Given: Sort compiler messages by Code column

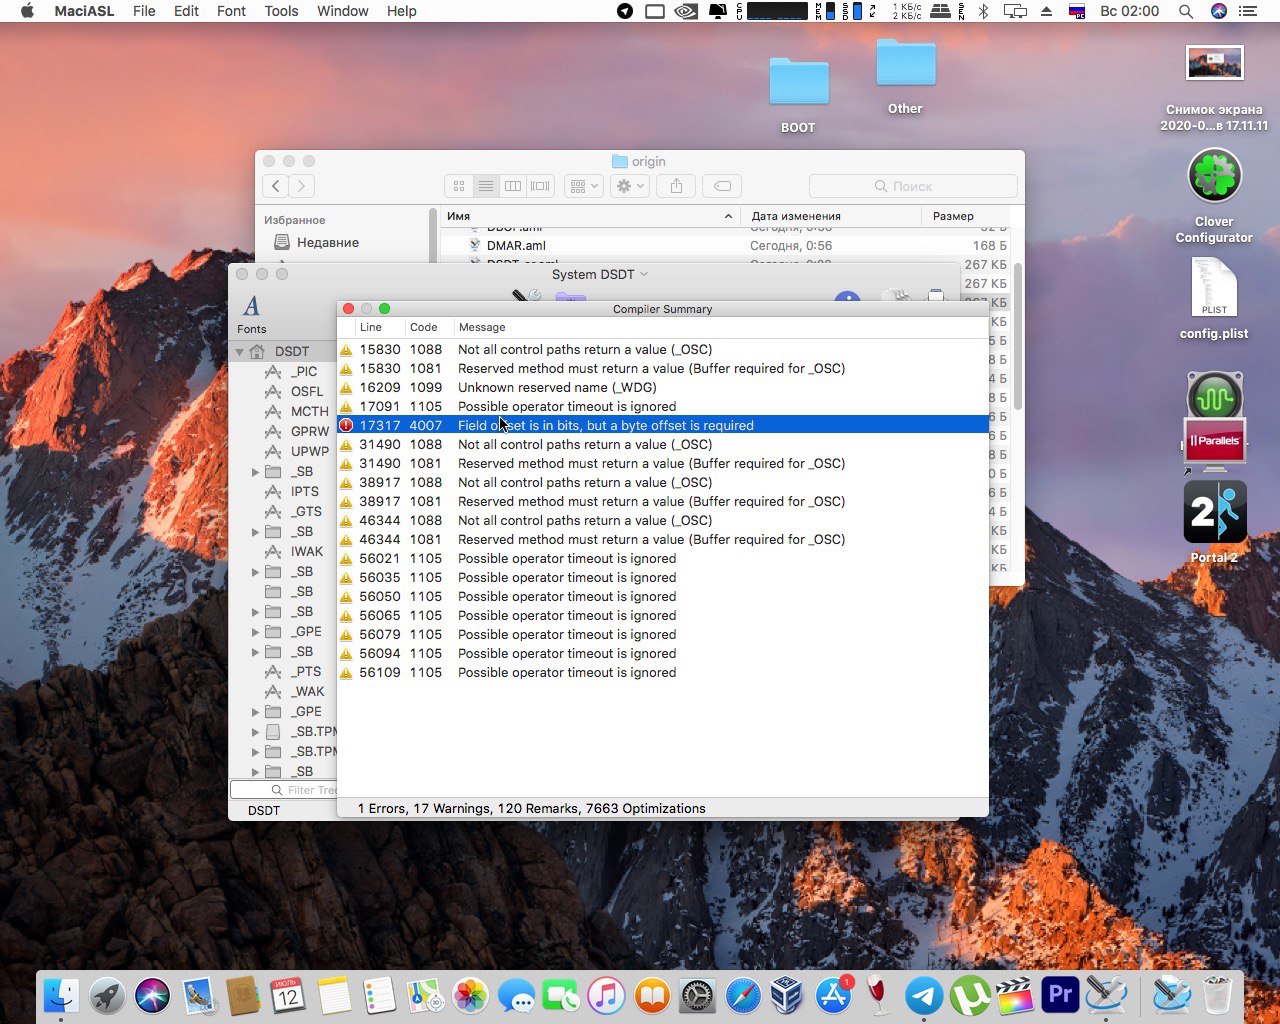Looking at the screenshot, I should 424,327.
